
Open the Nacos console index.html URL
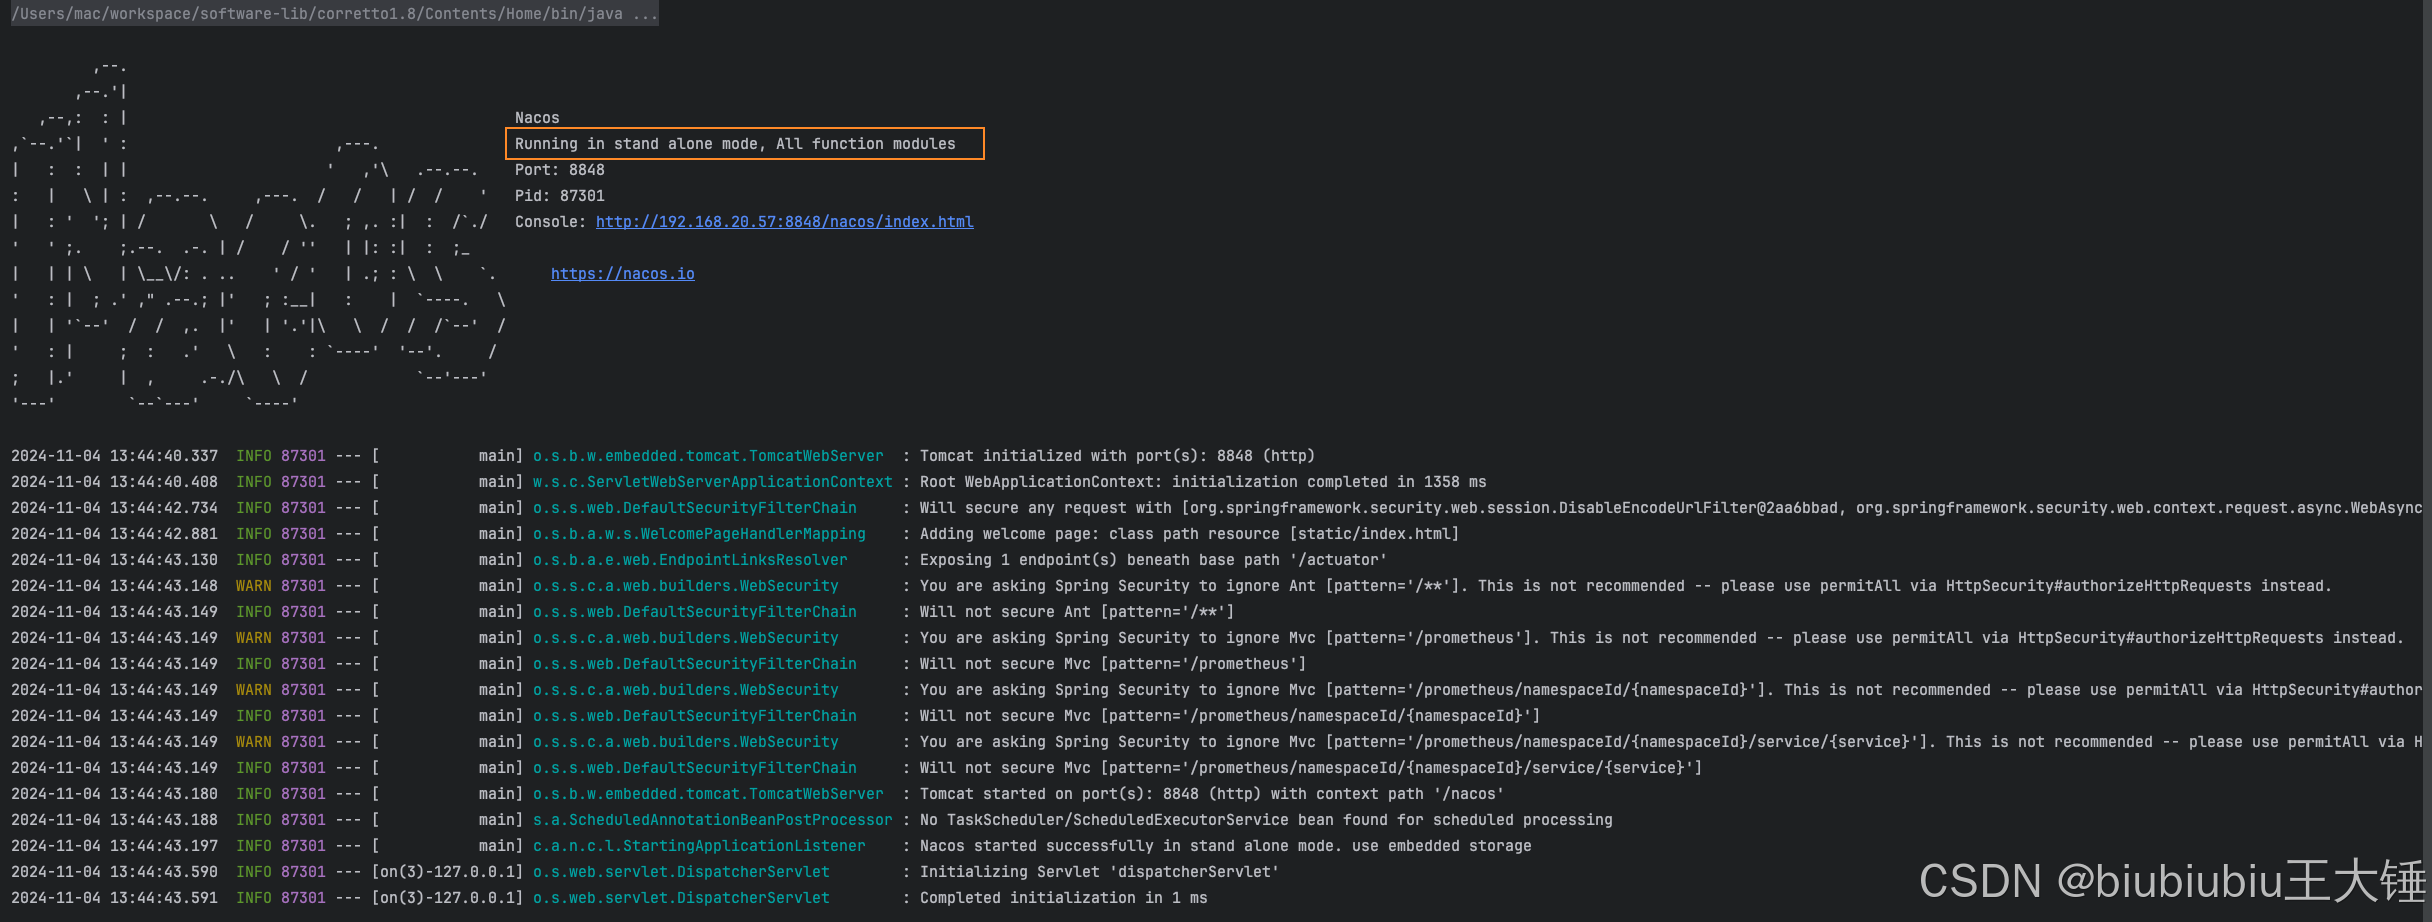(x=785, y=222)
